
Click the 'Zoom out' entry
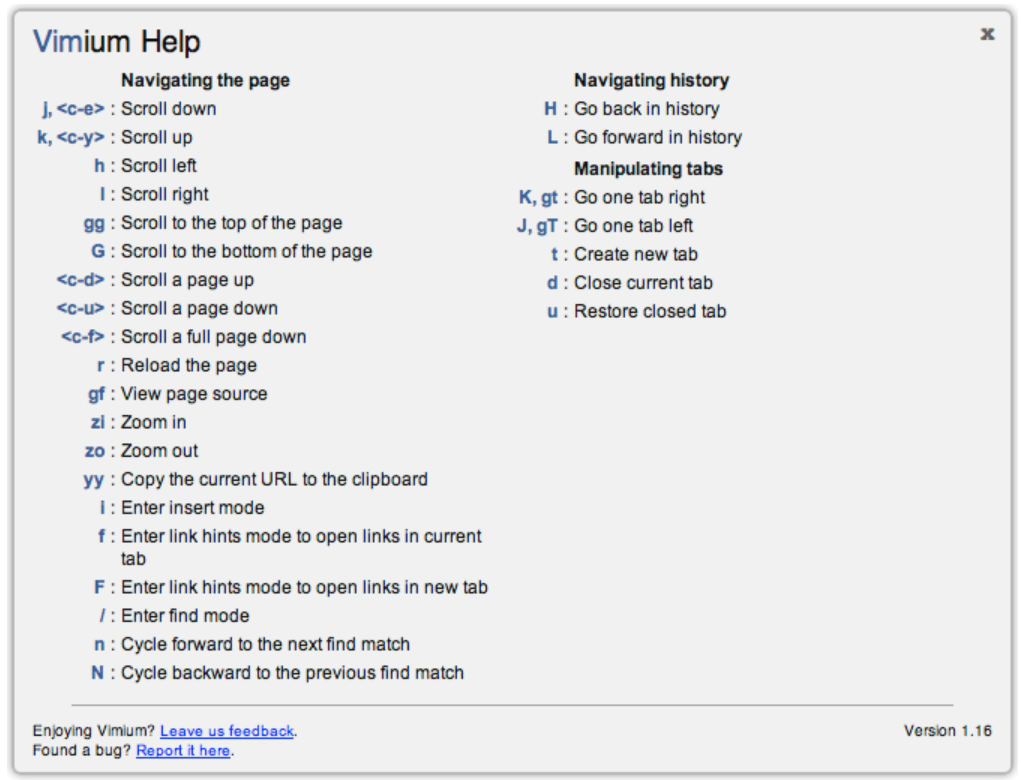[160, 451]
